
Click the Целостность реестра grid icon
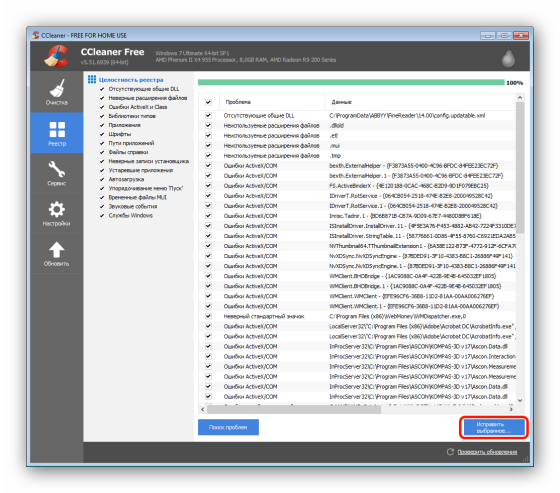click(92, 79)
